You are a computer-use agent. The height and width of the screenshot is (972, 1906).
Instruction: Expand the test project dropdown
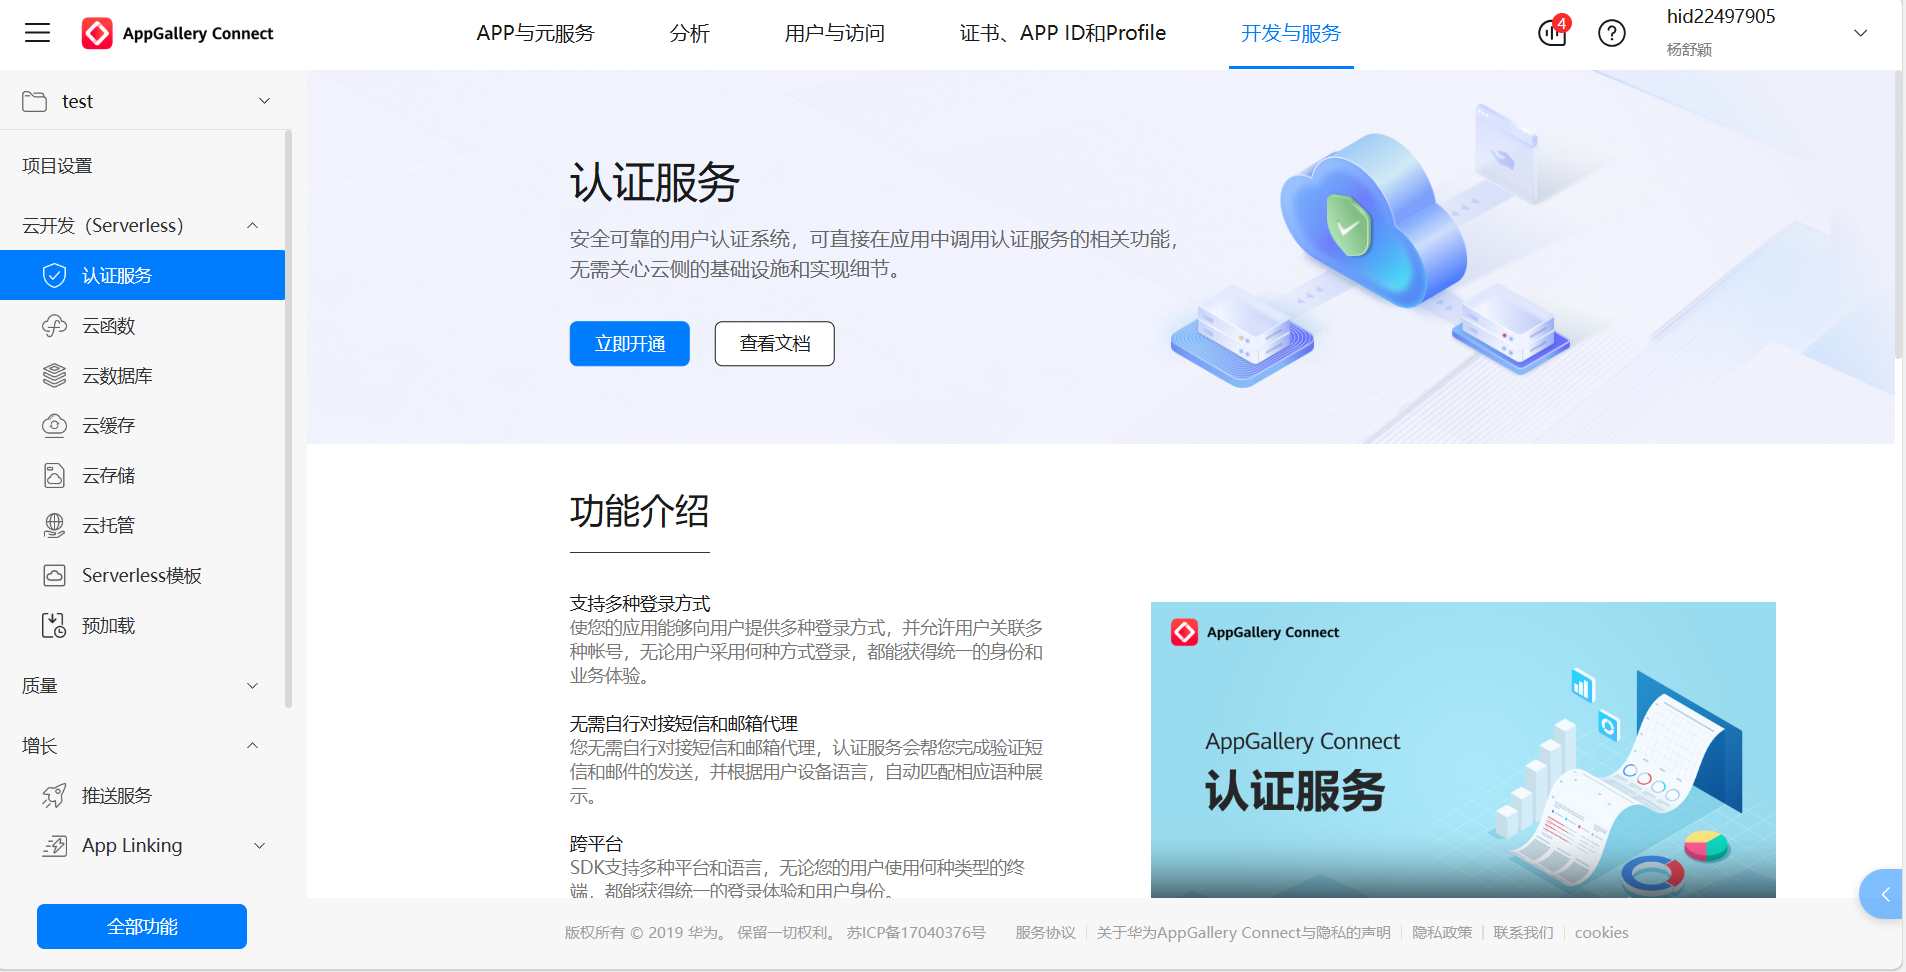pos(264,101)
